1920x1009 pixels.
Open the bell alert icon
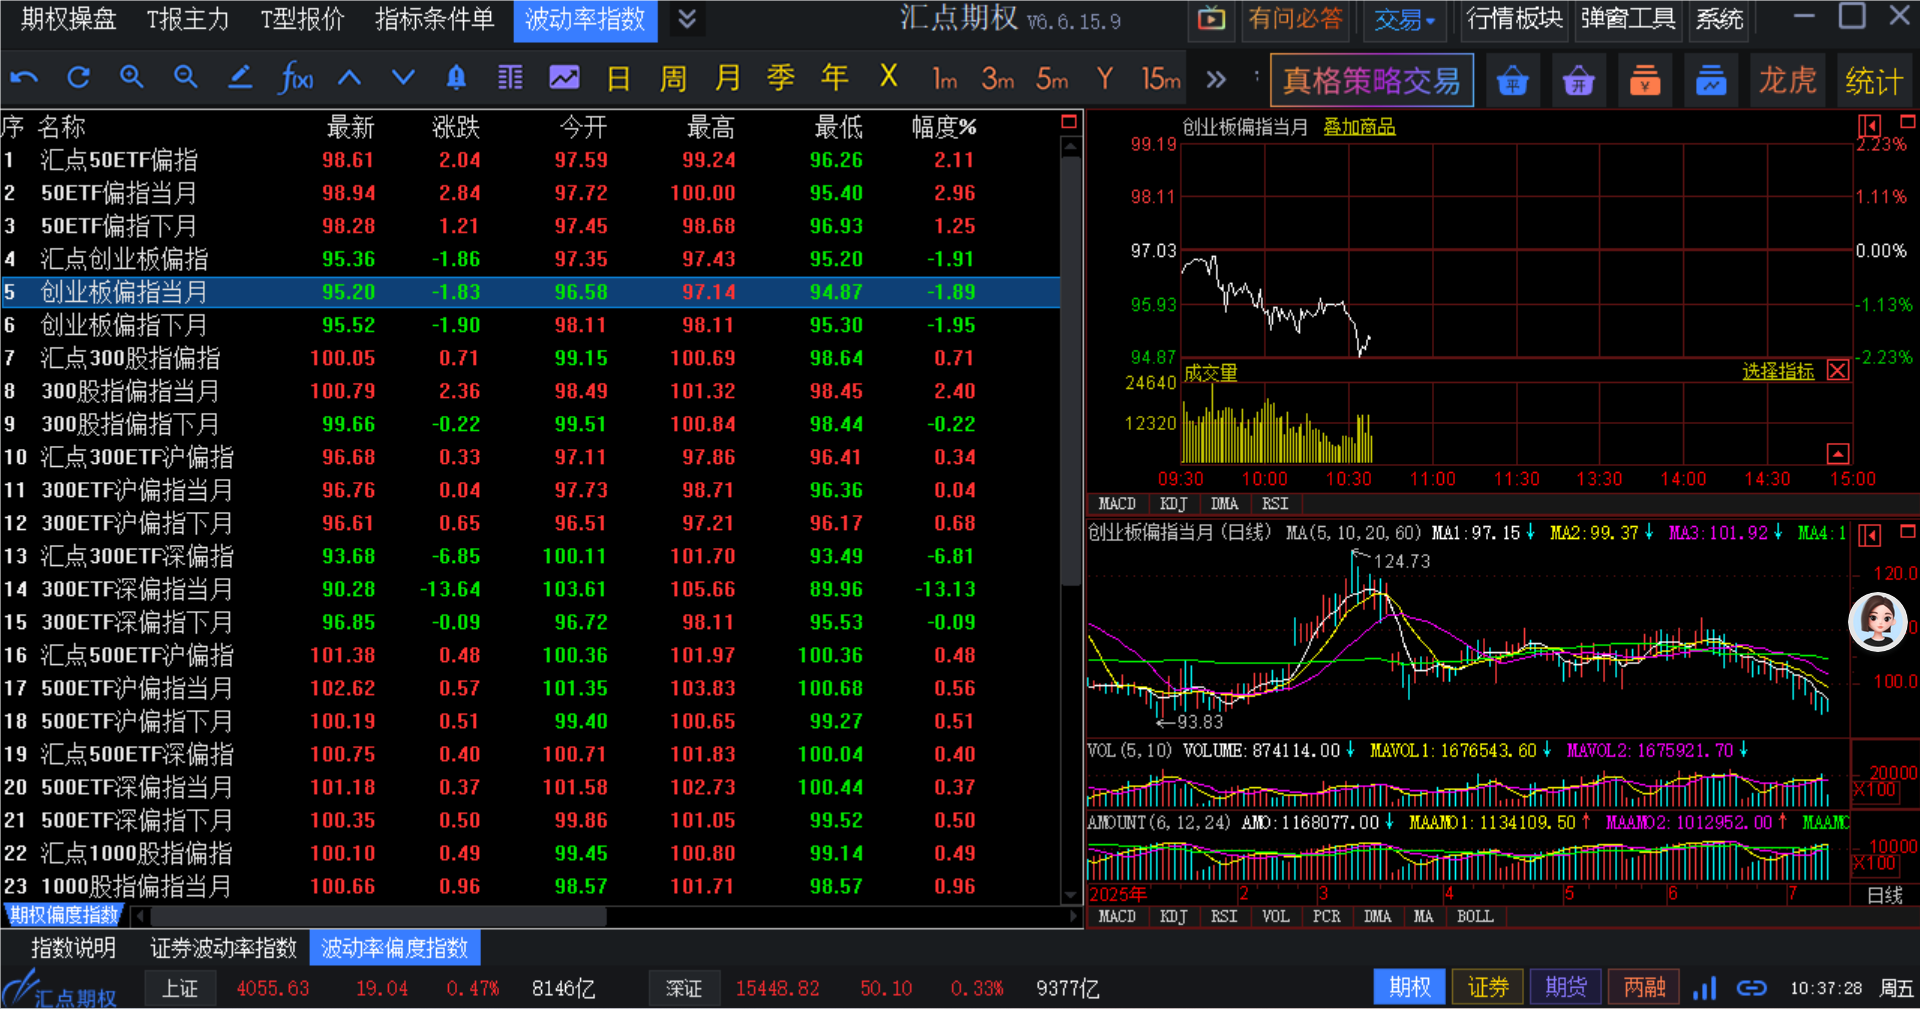pos(457,78)
